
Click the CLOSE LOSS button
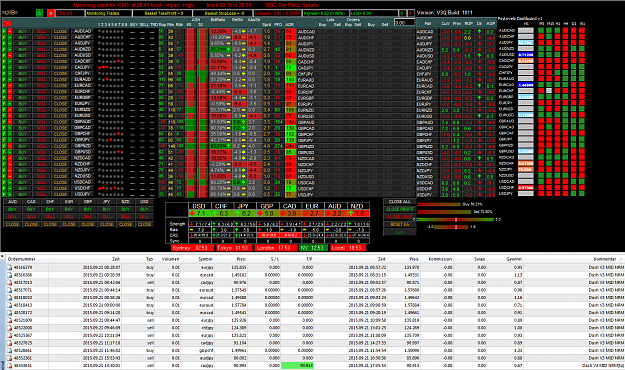399,217
